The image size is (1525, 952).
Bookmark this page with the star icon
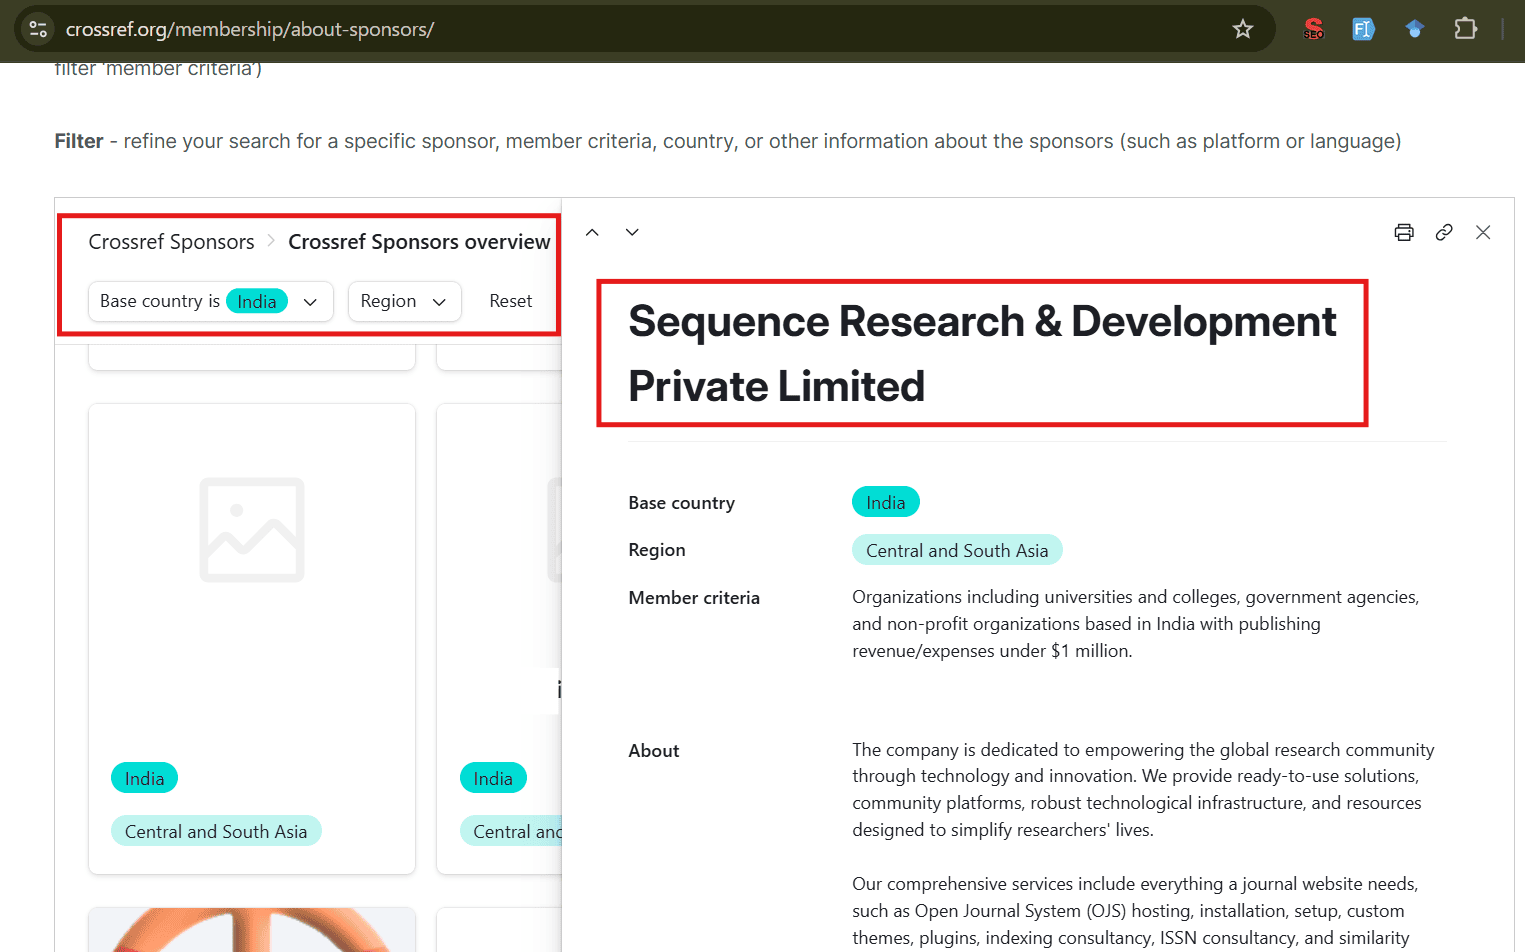1243,29
